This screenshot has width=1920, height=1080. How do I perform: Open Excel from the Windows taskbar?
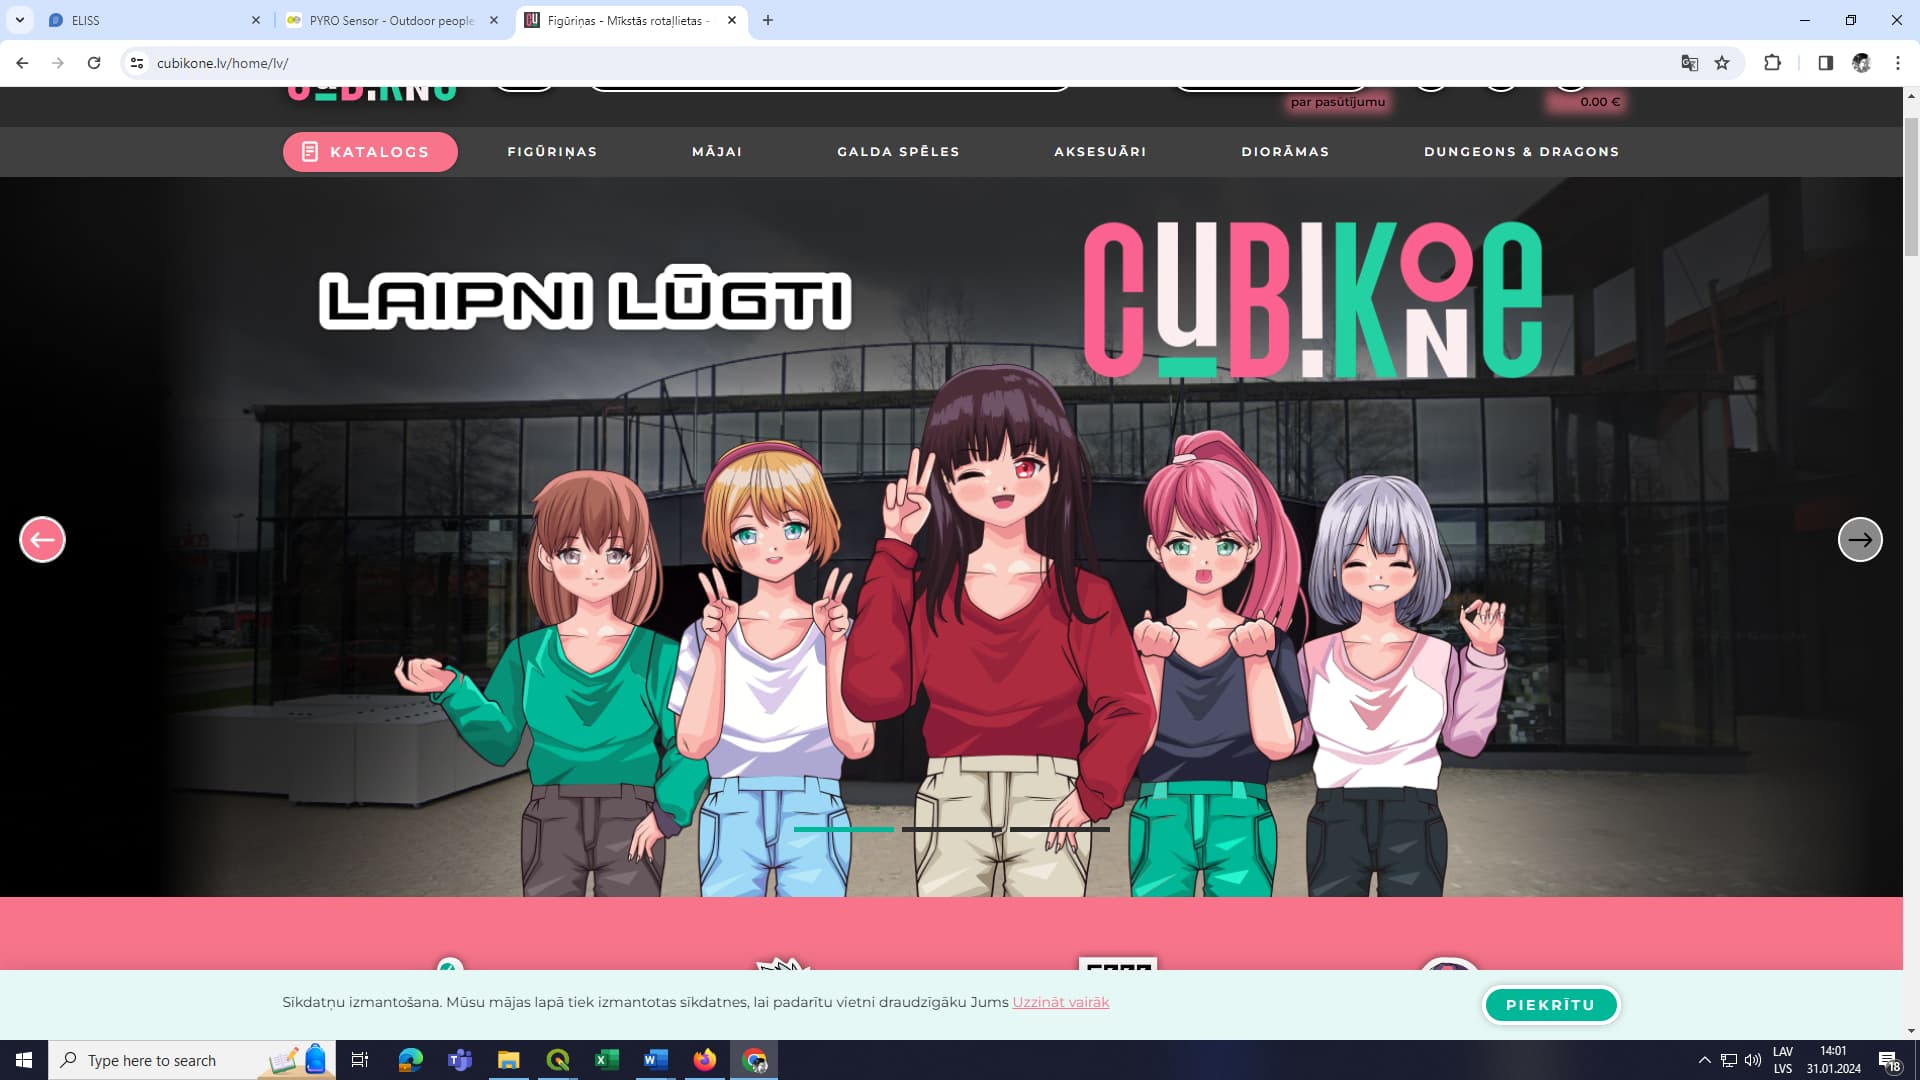(x=606, y=1060)
